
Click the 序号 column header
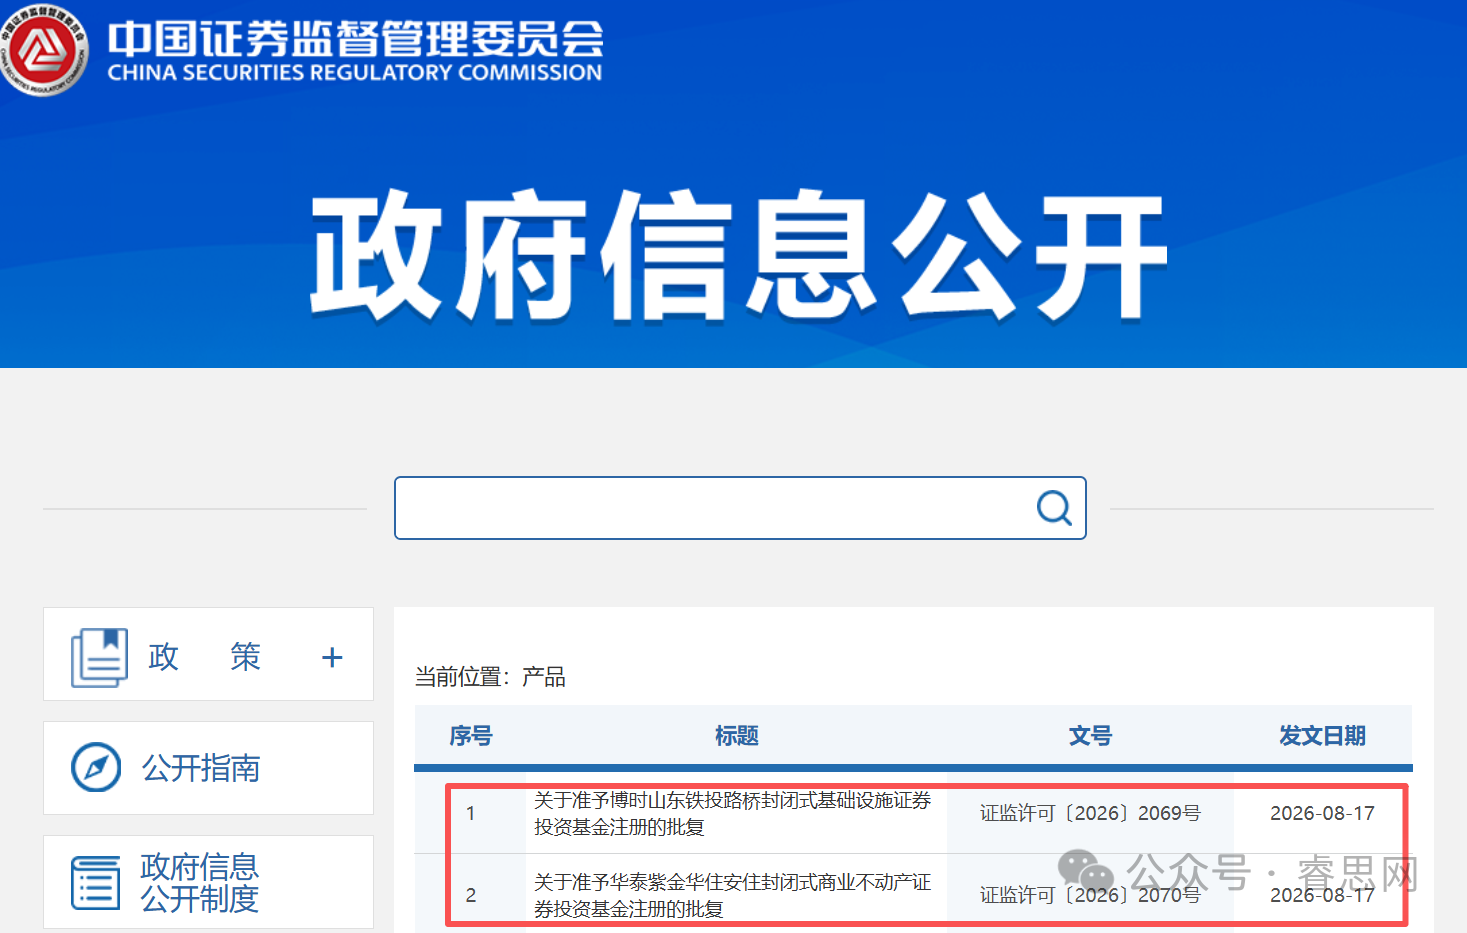(x=471, y=736)
